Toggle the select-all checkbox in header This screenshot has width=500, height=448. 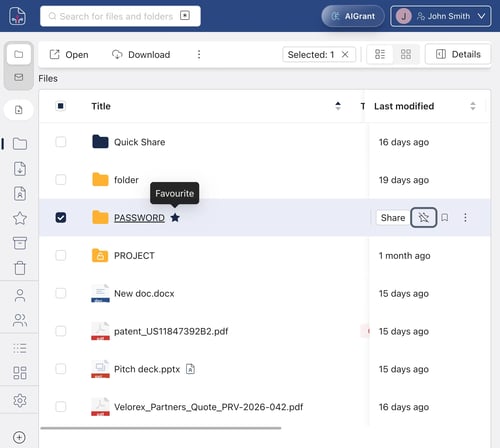60,106
